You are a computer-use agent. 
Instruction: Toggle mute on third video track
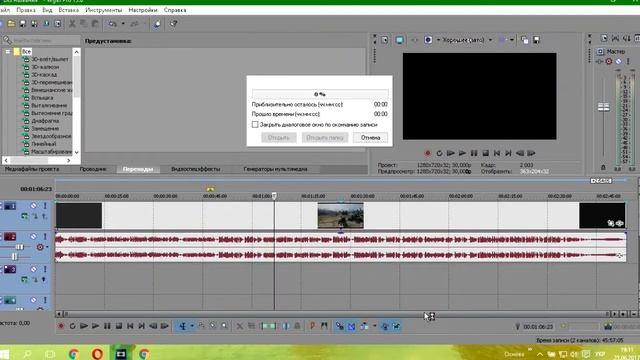click(33, 269)
